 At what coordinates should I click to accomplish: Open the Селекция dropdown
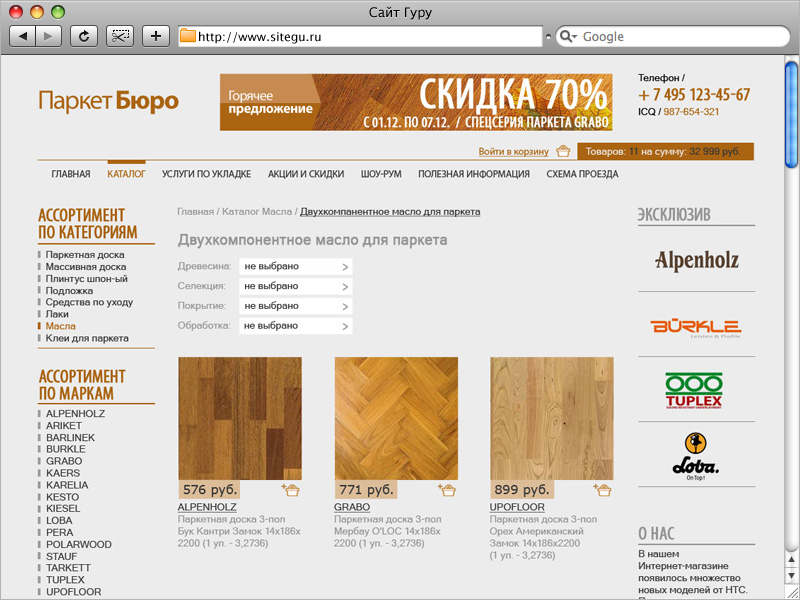point(295,286)
